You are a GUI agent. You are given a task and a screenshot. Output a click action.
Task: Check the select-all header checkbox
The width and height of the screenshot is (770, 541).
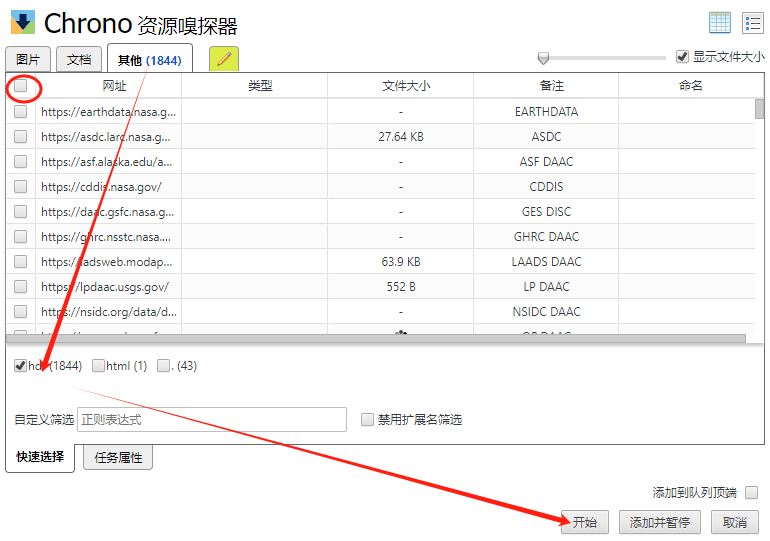21,86
